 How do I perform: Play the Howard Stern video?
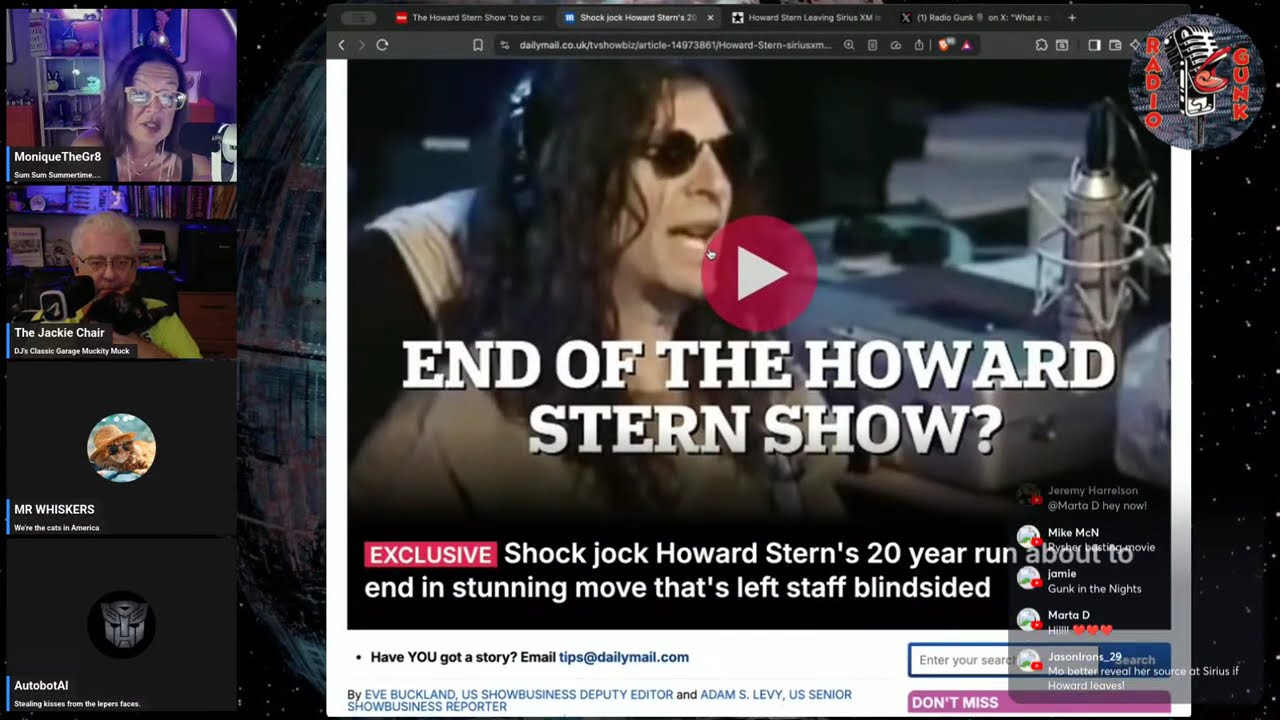759,274
